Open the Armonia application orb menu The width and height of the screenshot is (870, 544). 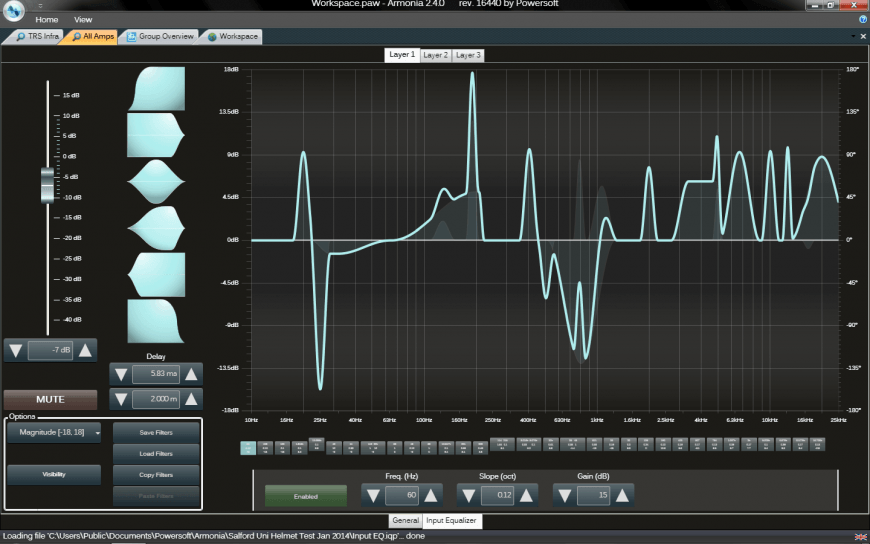pos(14,9)
